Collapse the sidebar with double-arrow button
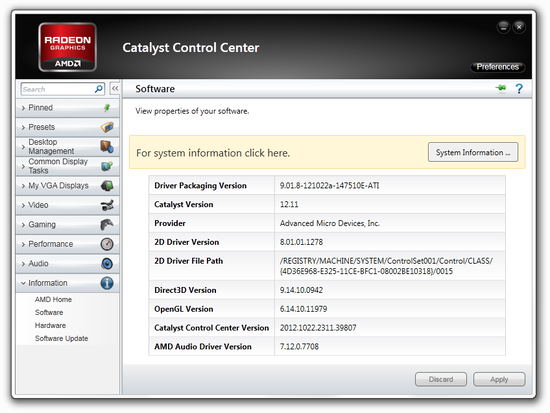This screenshot has width=550, height=413. (115, 88)
